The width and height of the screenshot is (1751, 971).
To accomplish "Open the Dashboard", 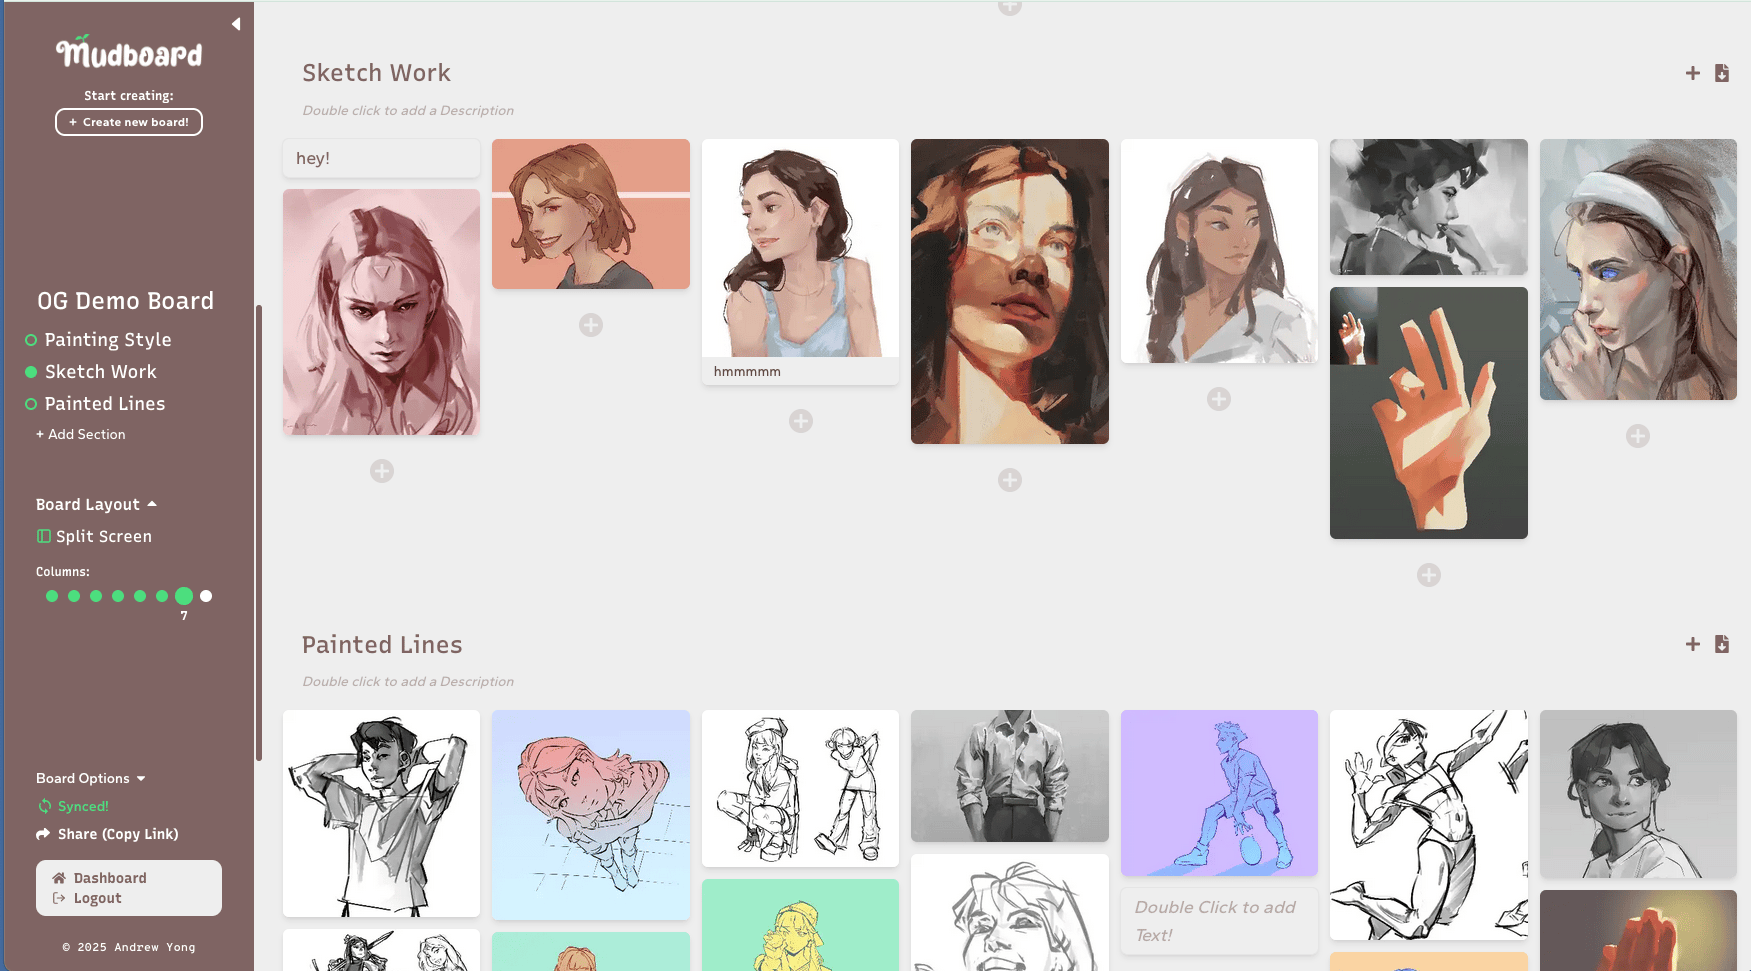I will pyautogui.click(x=100, y=878).
